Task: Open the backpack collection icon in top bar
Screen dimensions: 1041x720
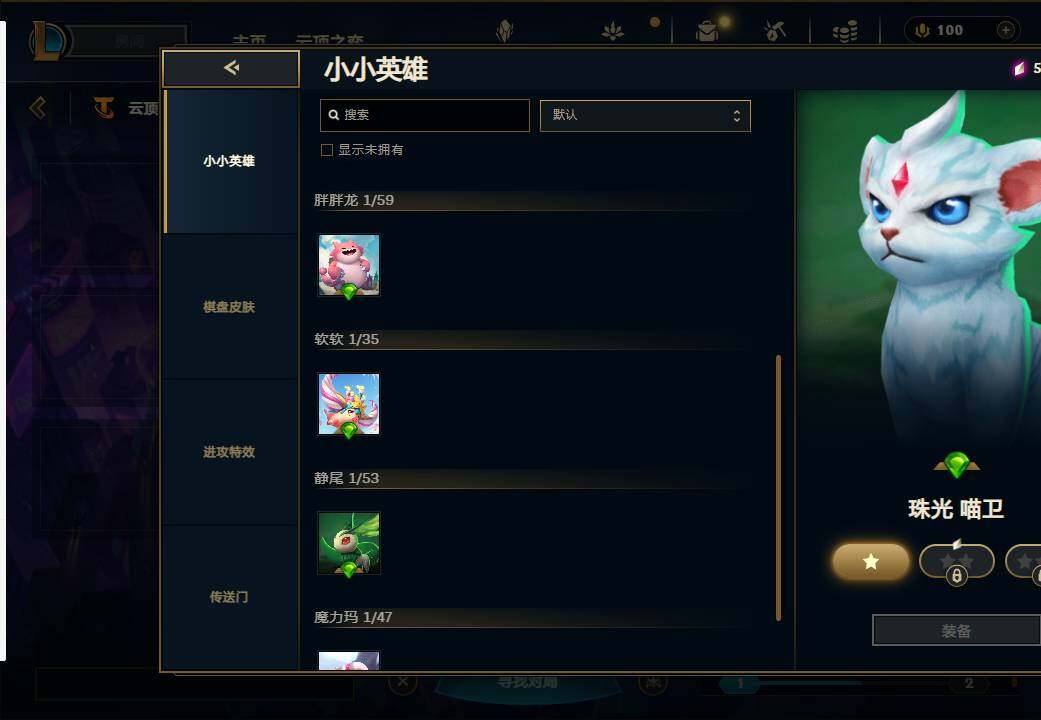Action: 707,31
